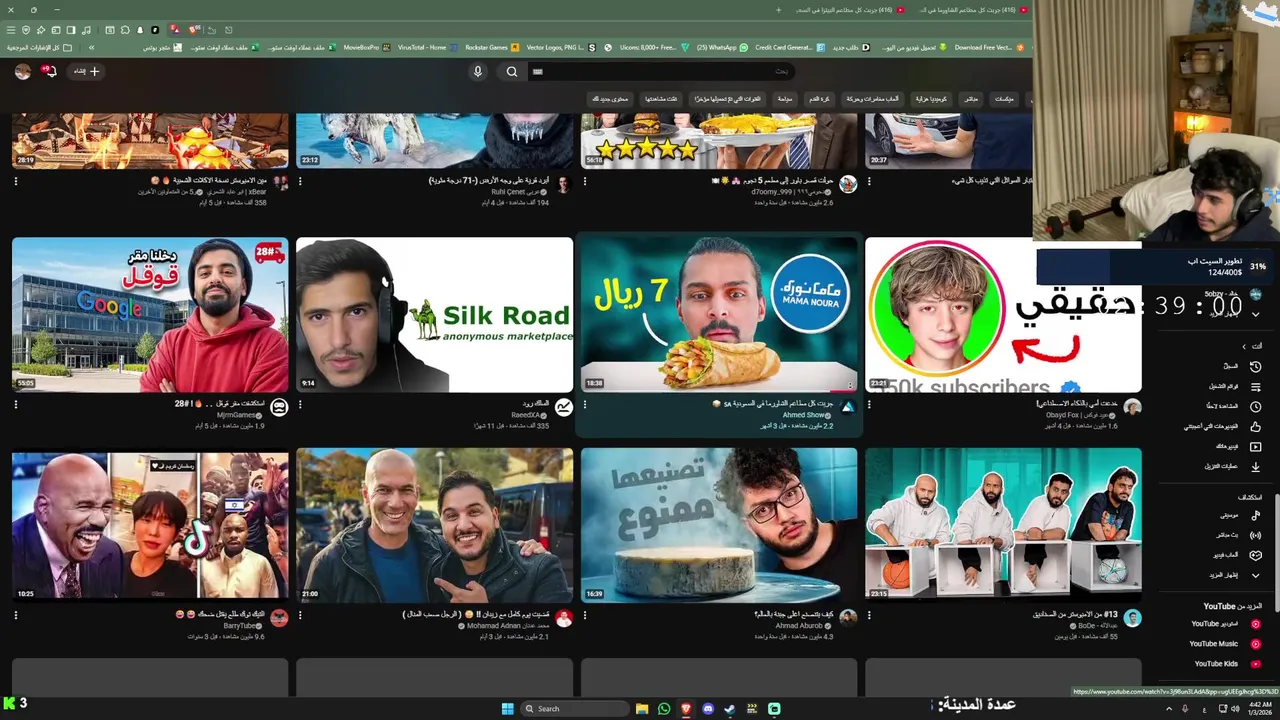Open options menu for Obayd Fox video
Screen dimensions: 1280x720
(869, 405)
